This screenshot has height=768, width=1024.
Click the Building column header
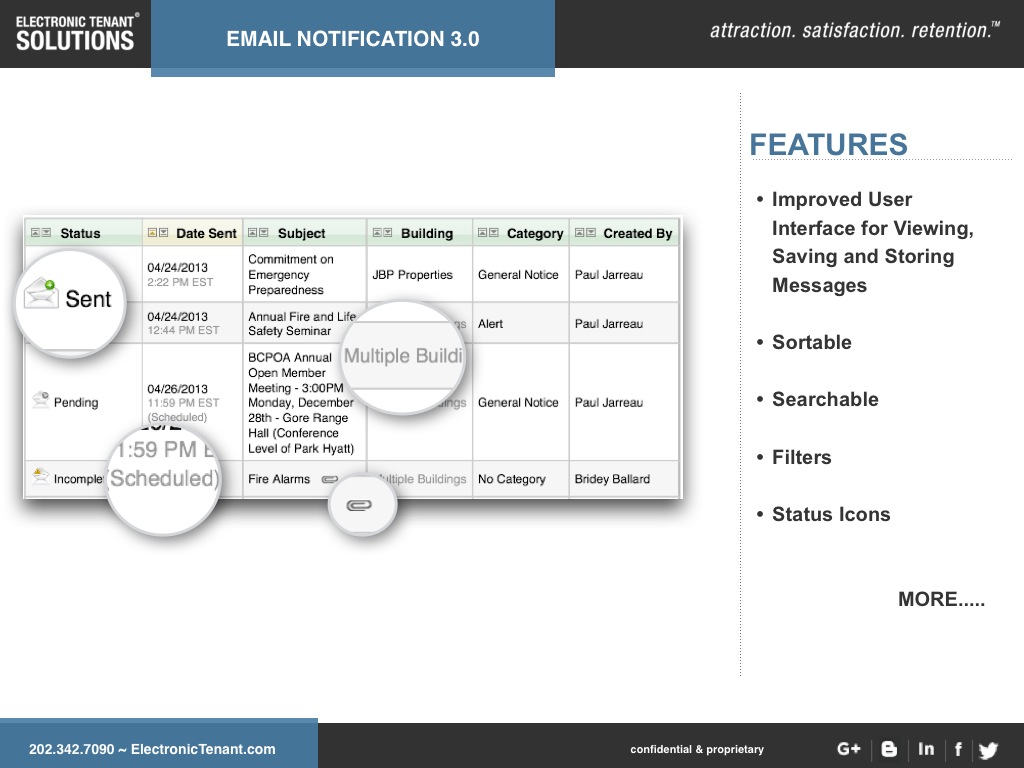tap(426, 233)
